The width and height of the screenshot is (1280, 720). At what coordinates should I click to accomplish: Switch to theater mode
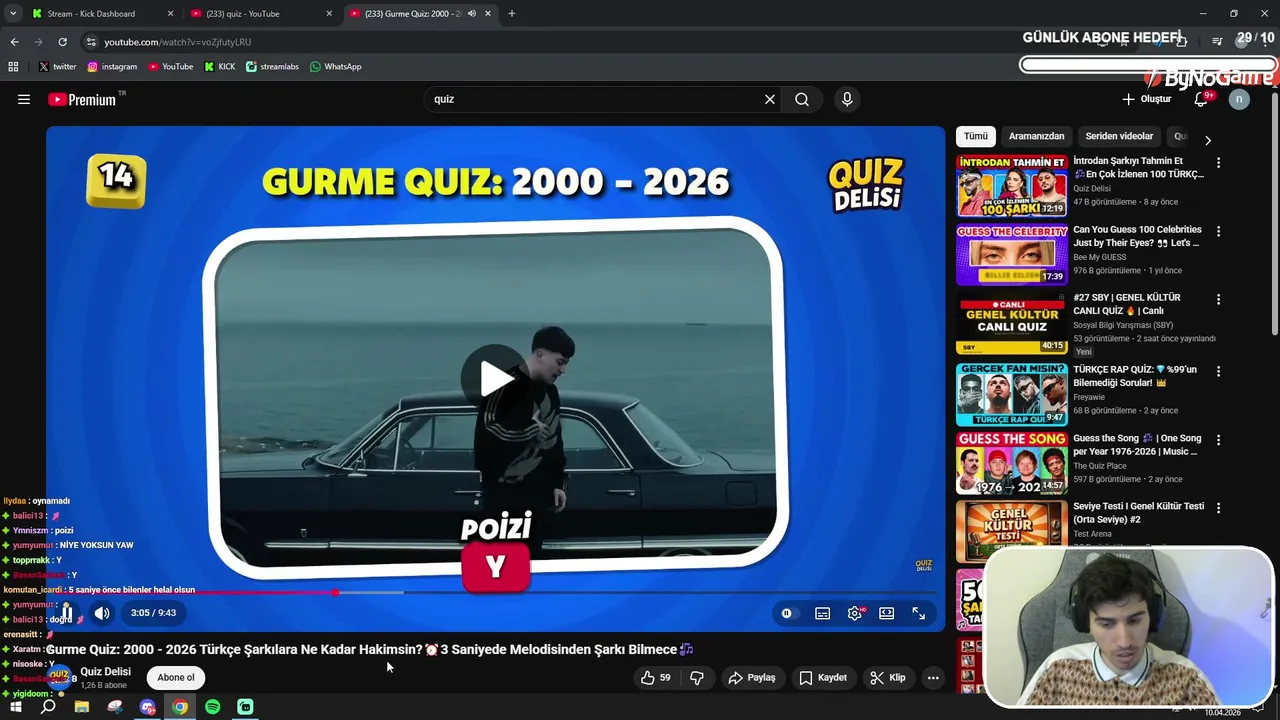886,613
